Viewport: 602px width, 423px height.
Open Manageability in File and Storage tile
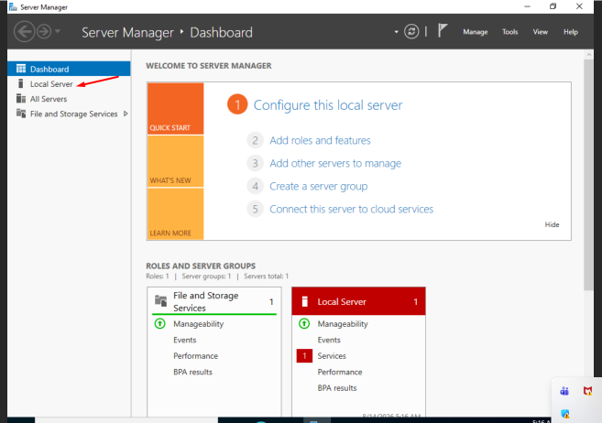click(198, 324)
